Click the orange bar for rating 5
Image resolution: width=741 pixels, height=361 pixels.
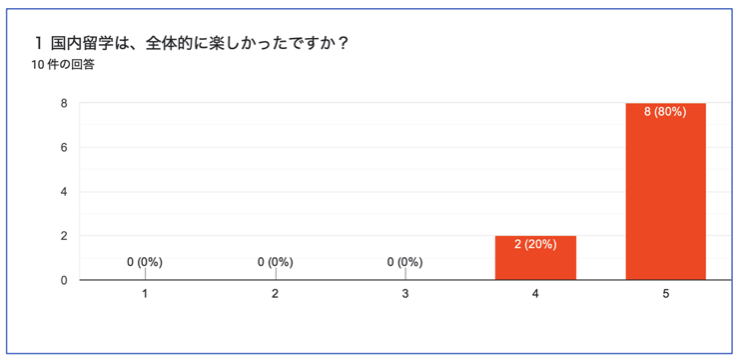tap(665, 191)
